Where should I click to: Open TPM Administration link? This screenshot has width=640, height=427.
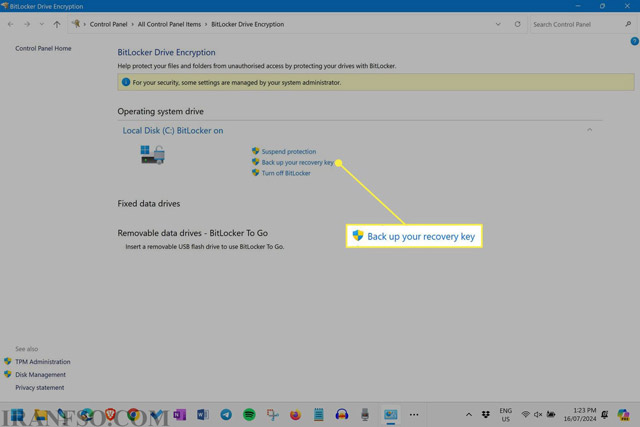pos(43,362)
